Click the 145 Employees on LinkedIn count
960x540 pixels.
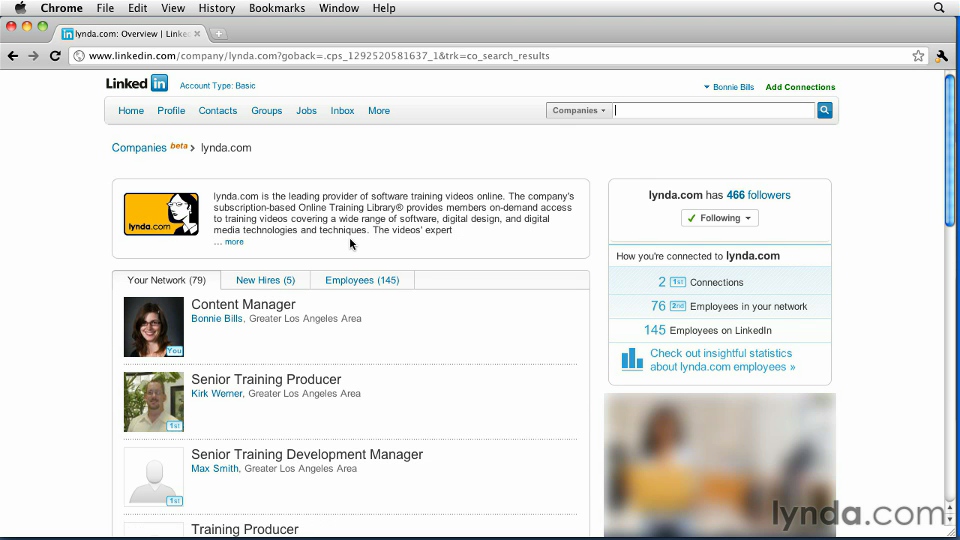click(654, 330)
